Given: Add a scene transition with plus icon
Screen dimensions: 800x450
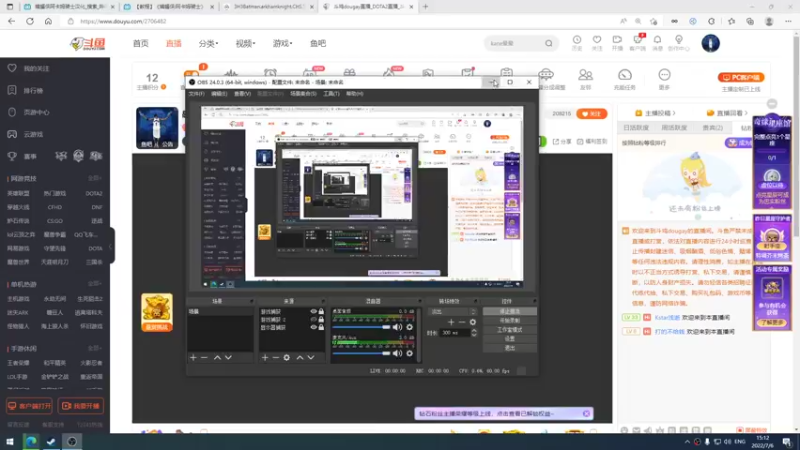Looking at the screenshot, I should 451,322.
